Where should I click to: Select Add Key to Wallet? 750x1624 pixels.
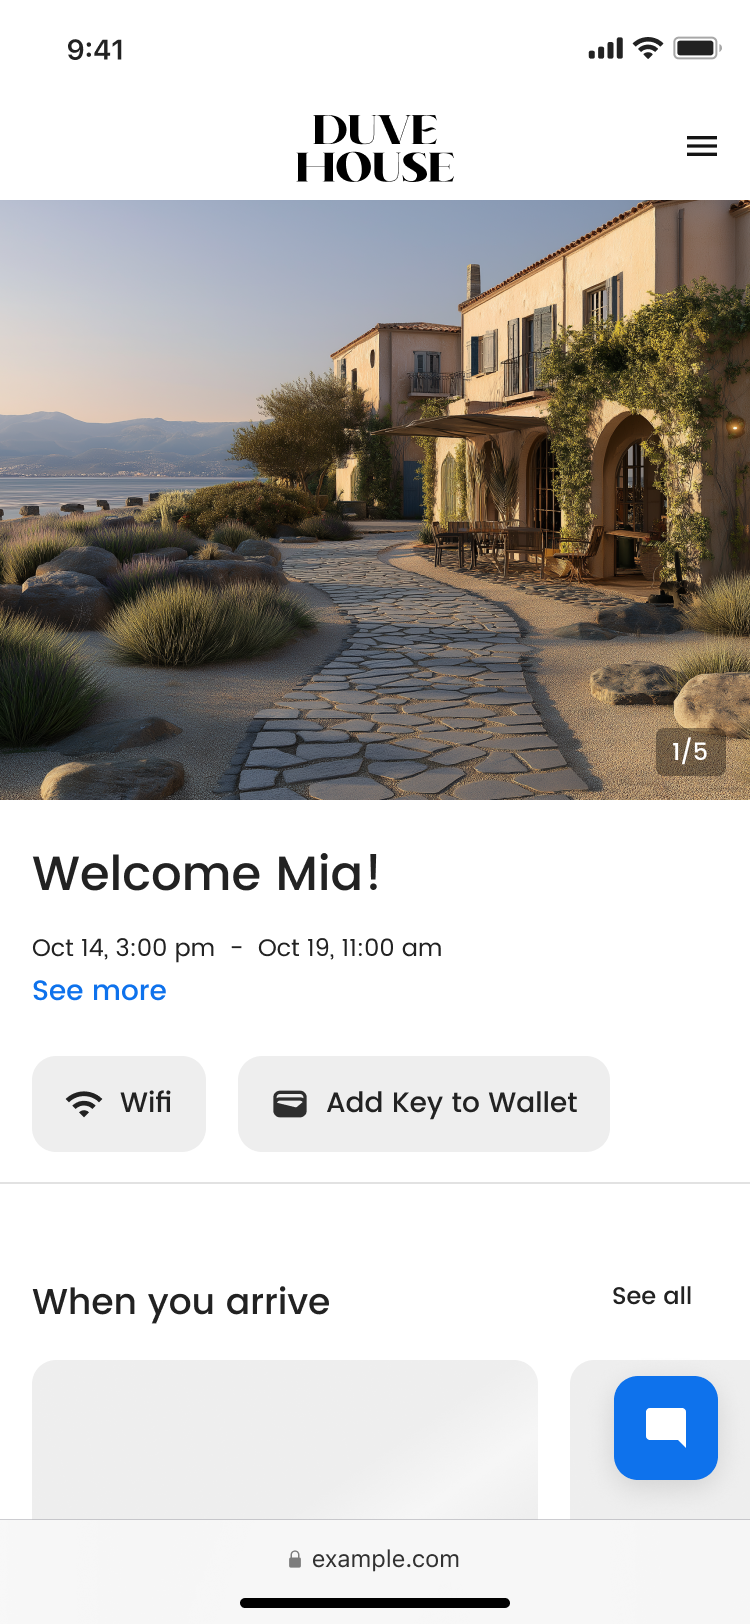424,1104
